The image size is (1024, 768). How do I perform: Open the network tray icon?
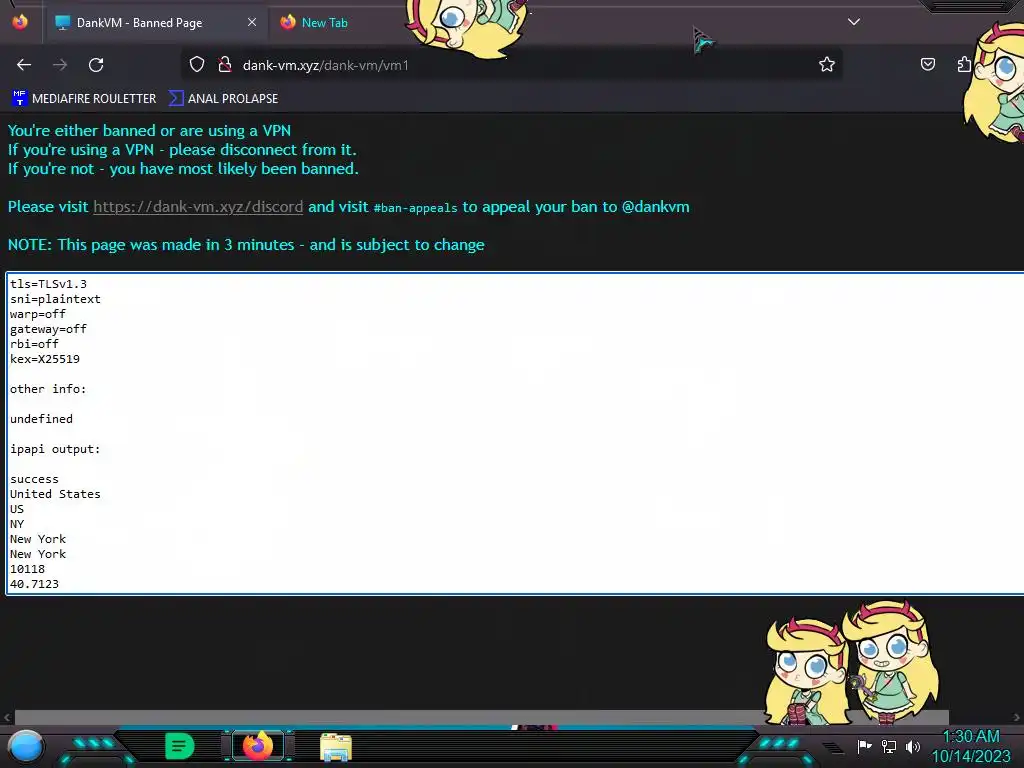[x=889, y=746]
